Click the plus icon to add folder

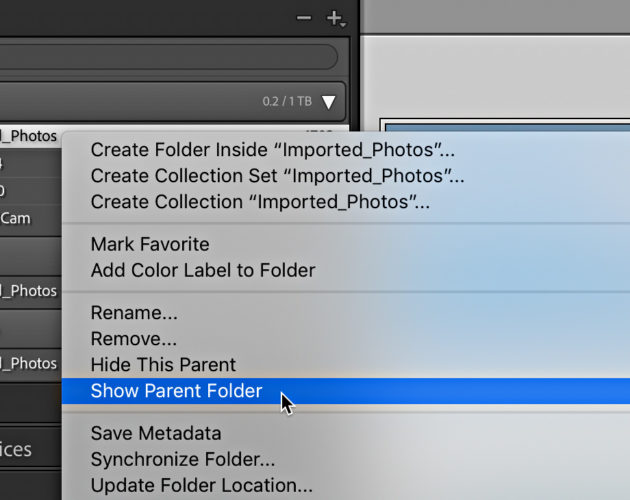[336, 18]
